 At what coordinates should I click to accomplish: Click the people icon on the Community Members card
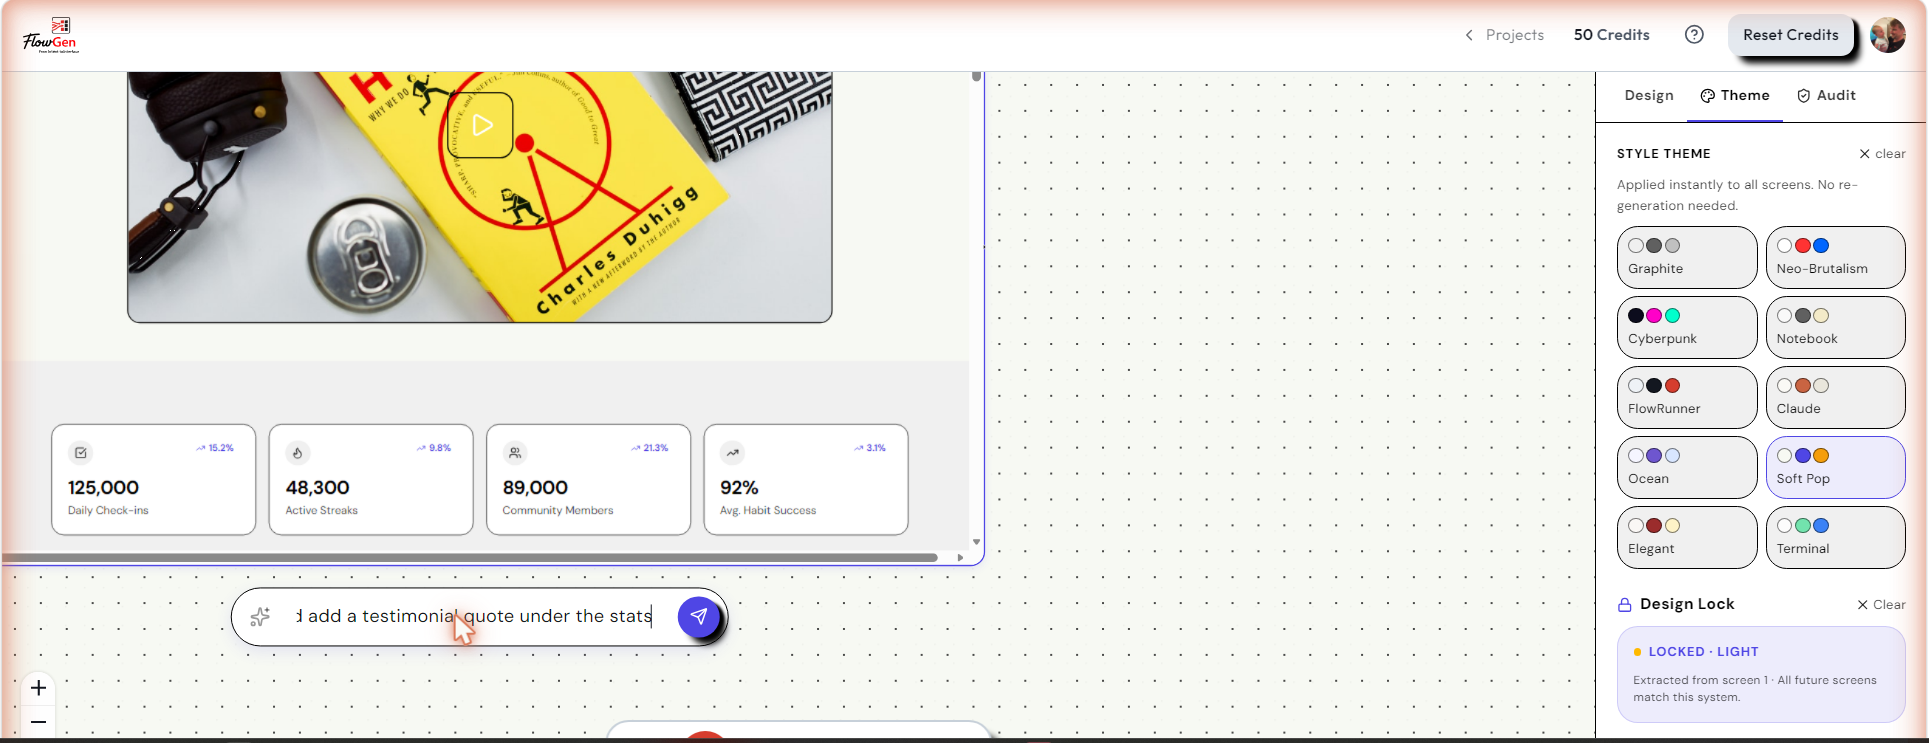[x=515, y=453]
